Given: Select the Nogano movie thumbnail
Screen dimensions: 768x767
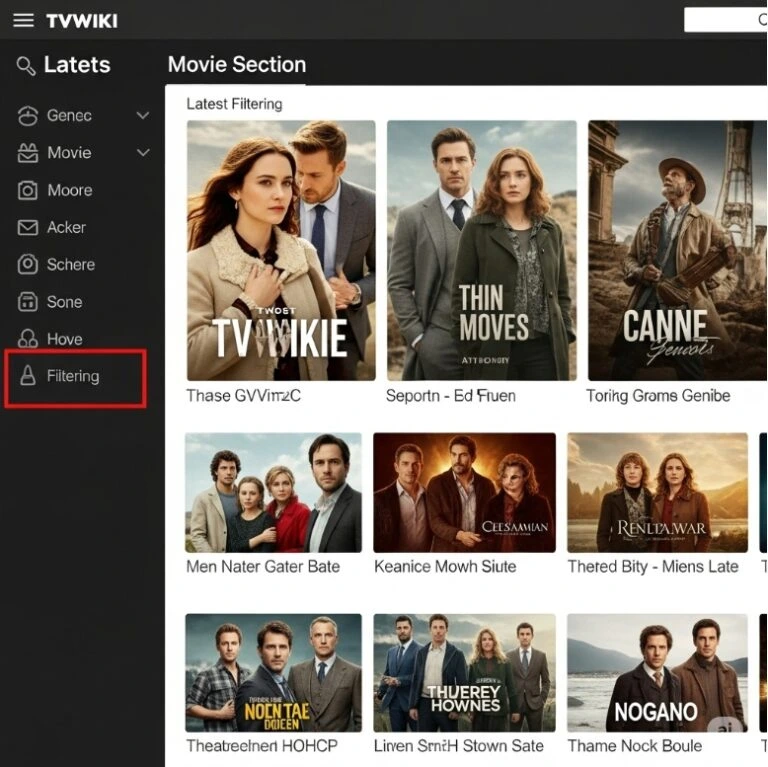Looking at the screenshot, I should click(x=657, y=673).
